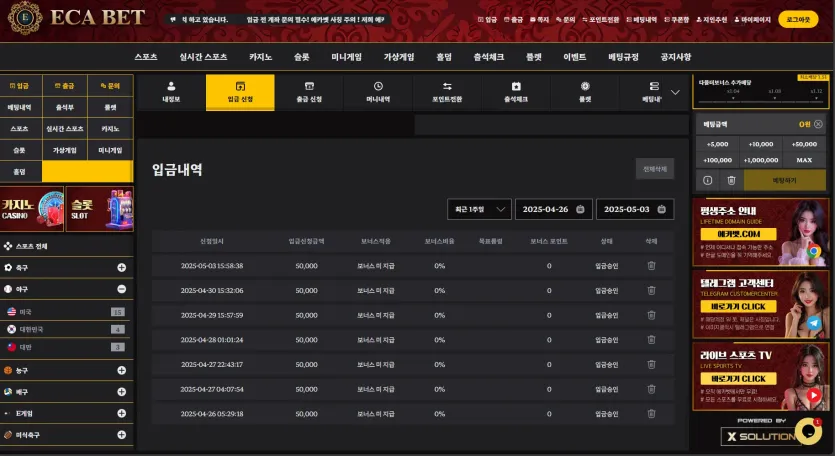The image size is (835, 456).
Task: Switch to the highlighted 입금 신청 tab
Action: tap(240, 92)
